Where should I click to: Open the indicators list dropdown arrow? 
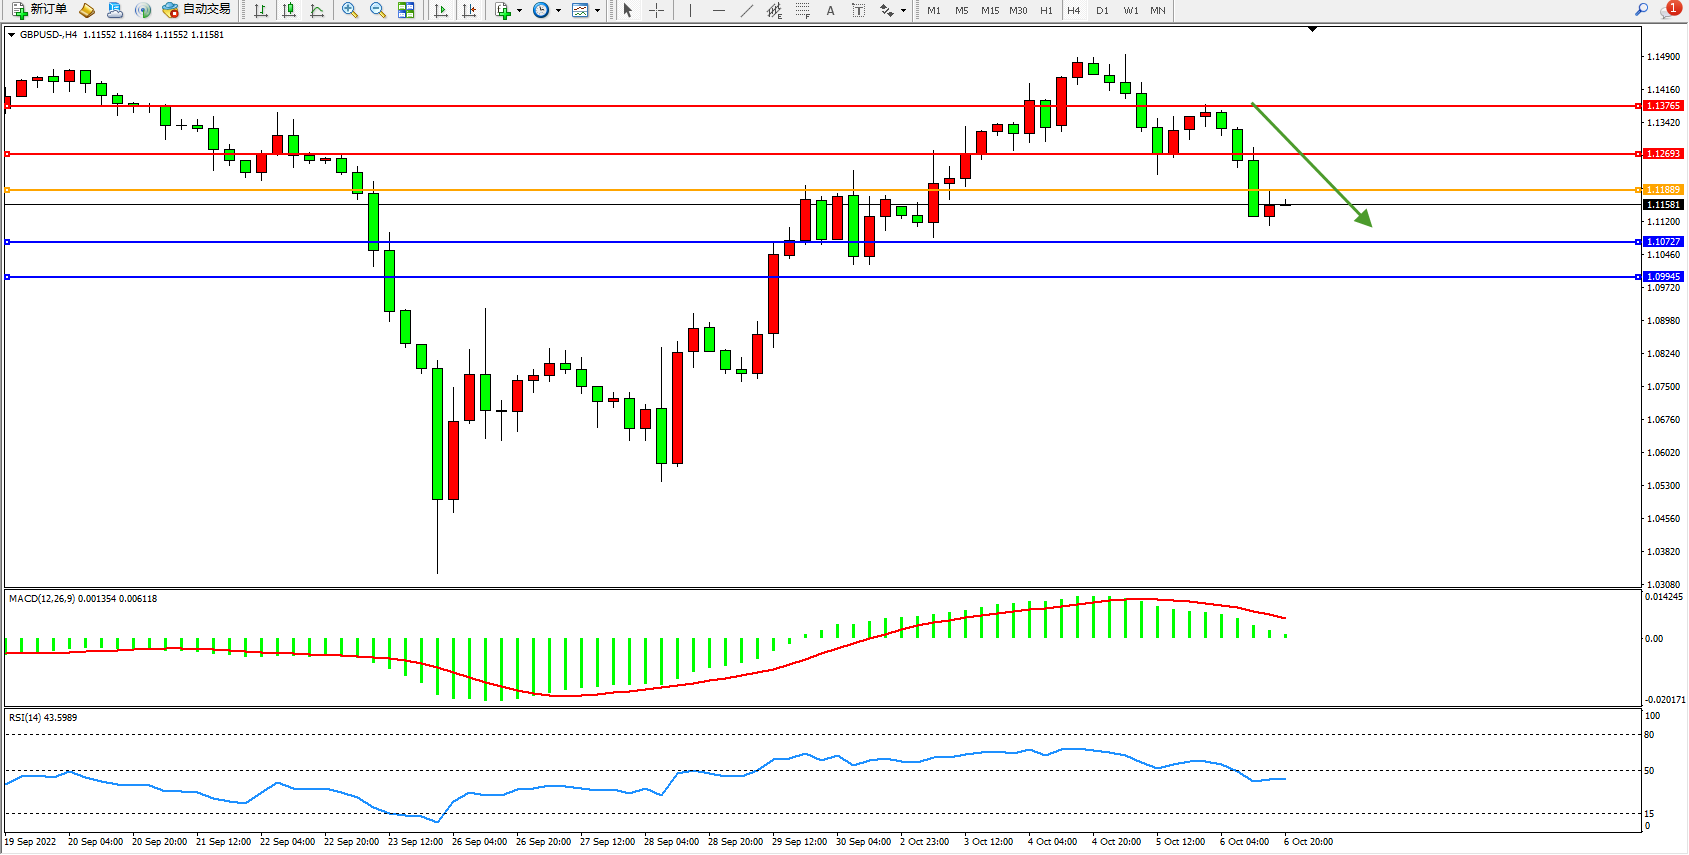coord(519,10)
